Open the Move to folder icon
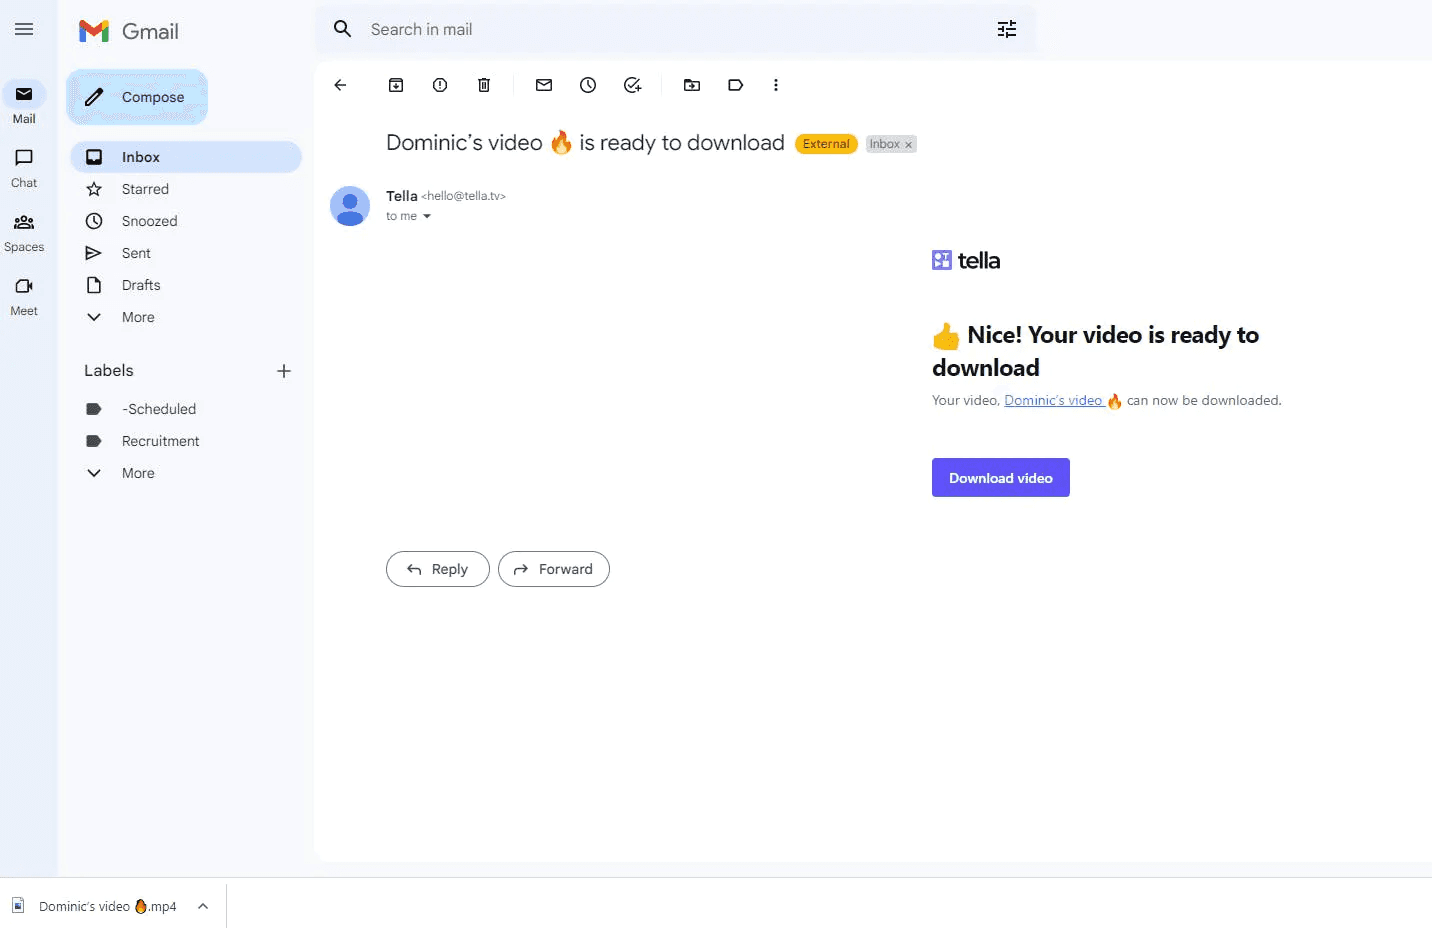This screenshot has height=932, width=1432. click(x=692, y=85)
